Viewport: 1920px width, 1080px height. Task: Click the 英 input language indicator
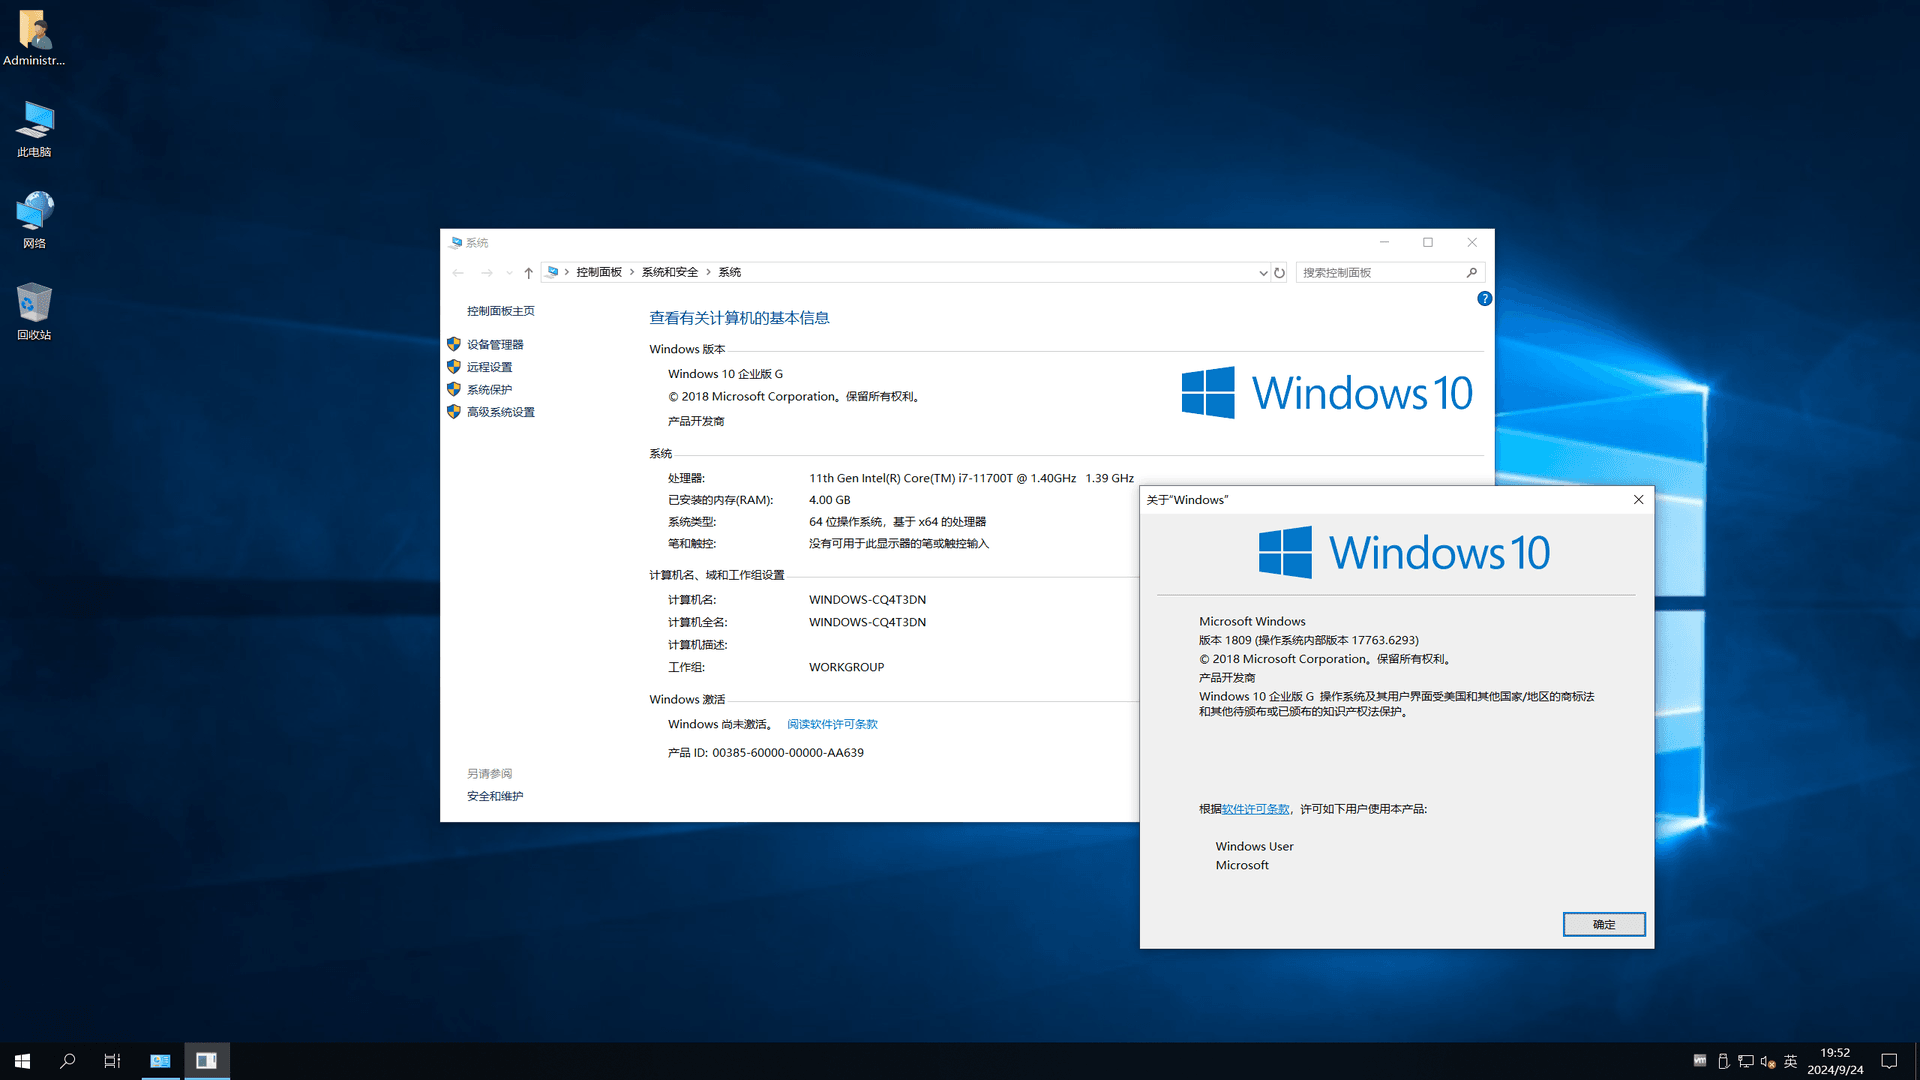1790,1061
